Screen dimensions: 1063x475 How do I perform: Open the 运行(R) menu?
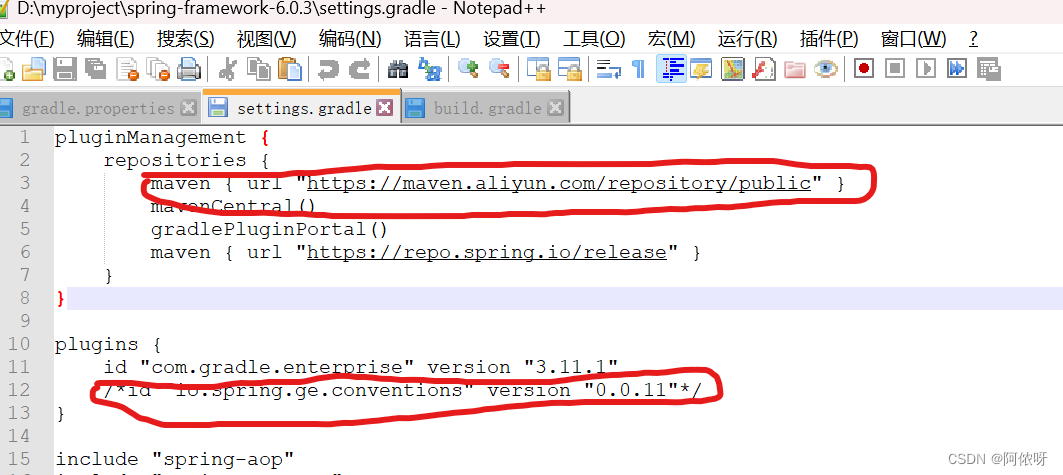747,39
